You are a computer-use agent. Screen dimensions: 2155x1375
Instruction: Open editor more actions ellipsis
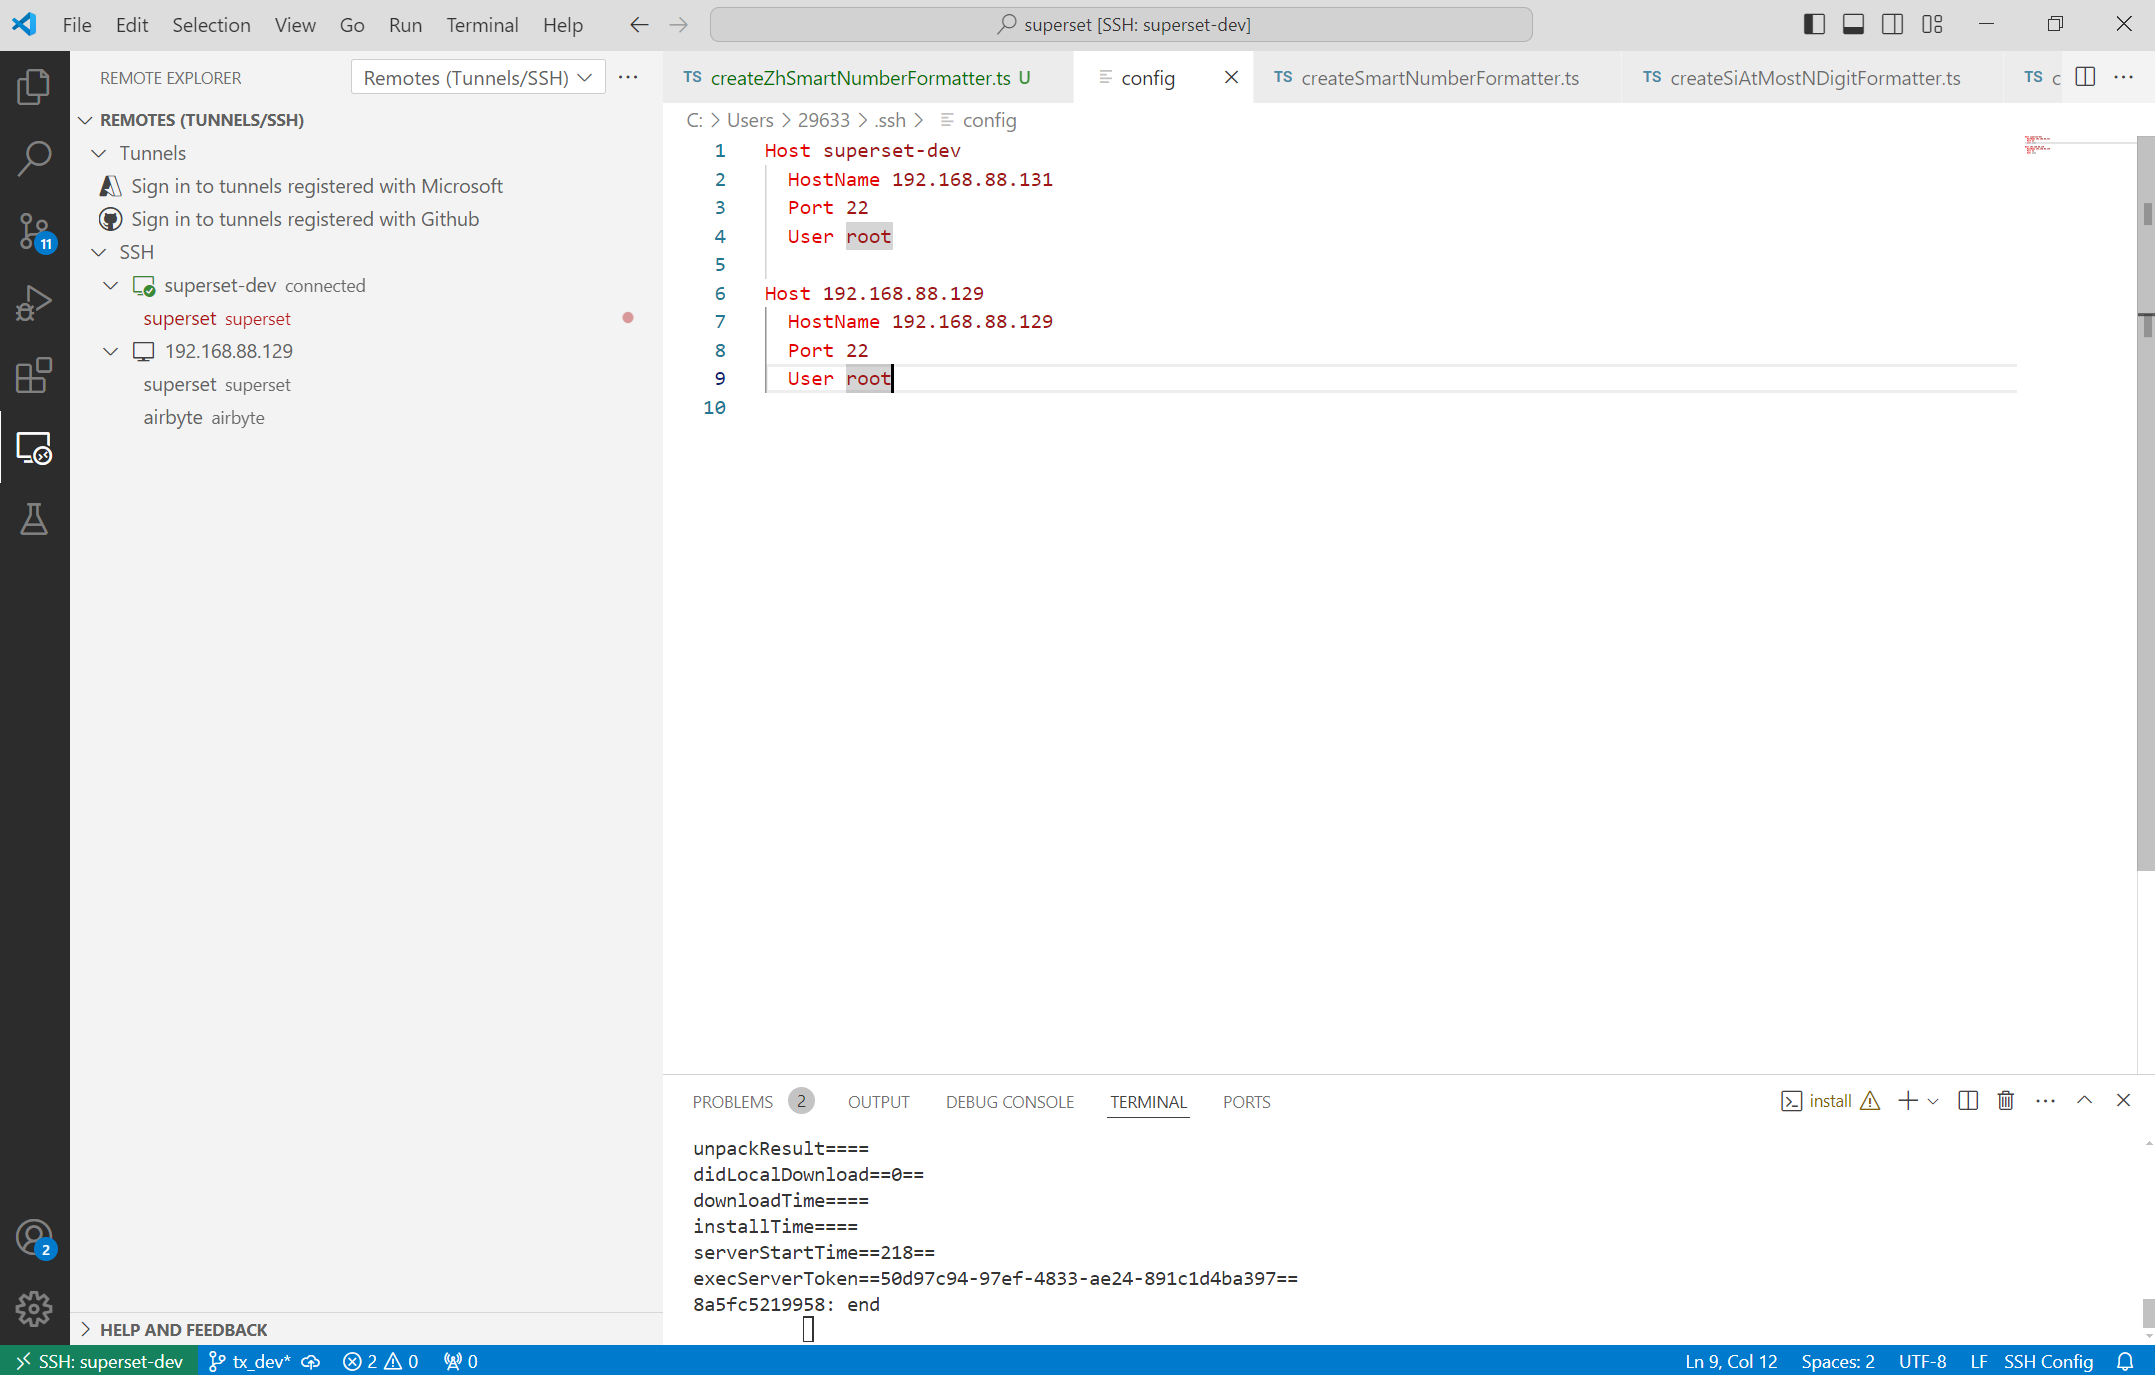coord(2124,77)
